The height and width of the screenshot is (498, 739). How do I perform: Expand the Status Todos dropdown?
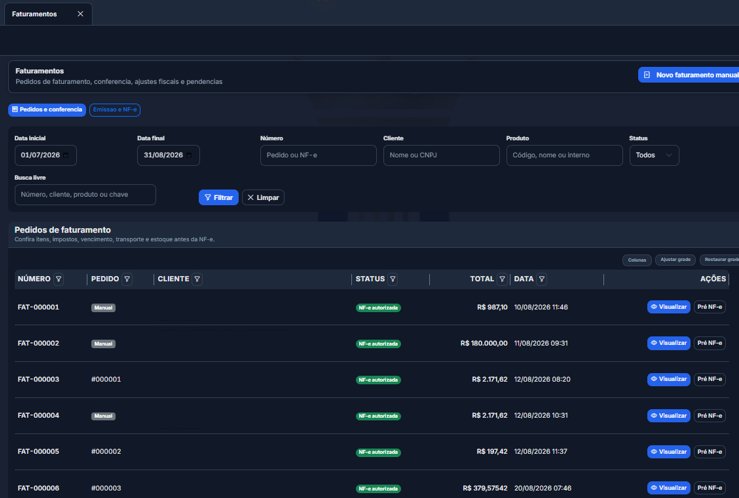(x=654, y=155)
